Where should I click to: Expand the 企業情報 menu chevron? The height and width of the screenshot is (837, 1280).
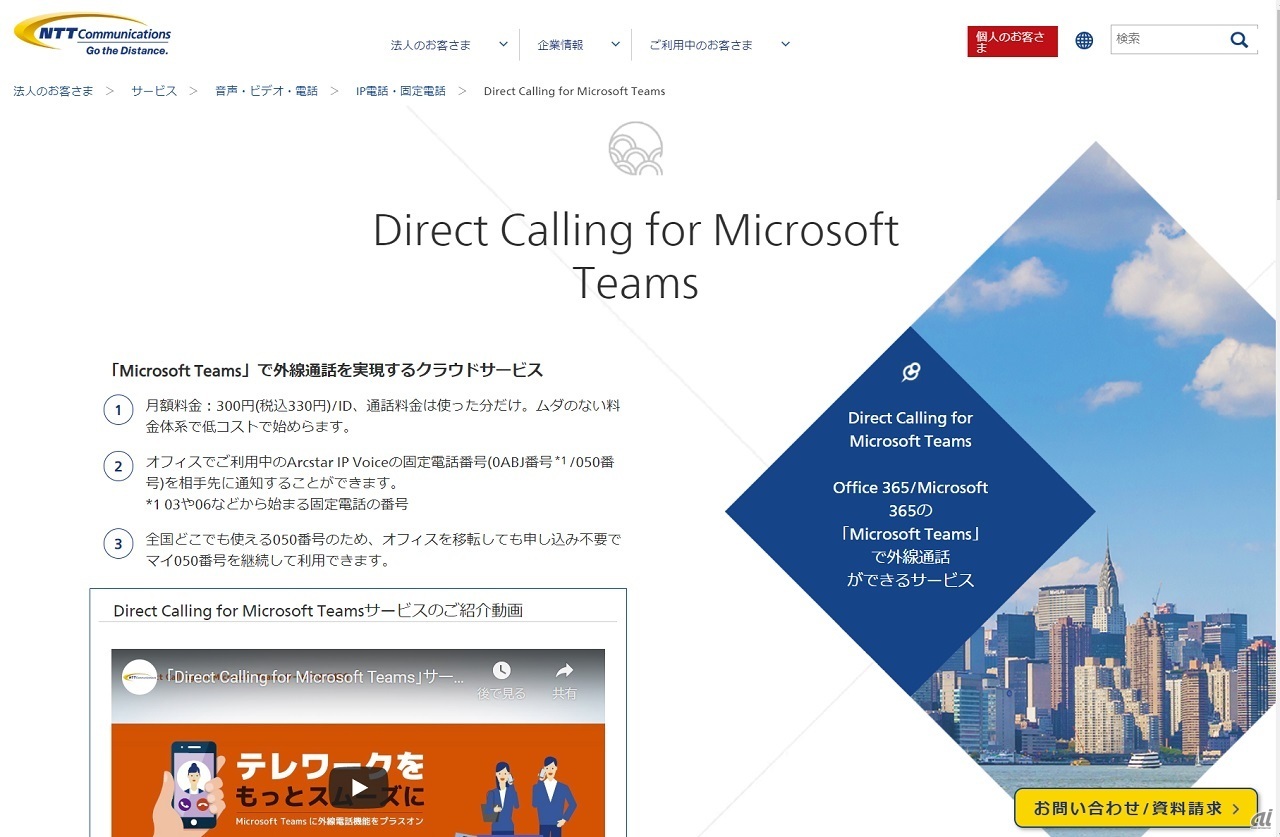click(x=615, y=44)
